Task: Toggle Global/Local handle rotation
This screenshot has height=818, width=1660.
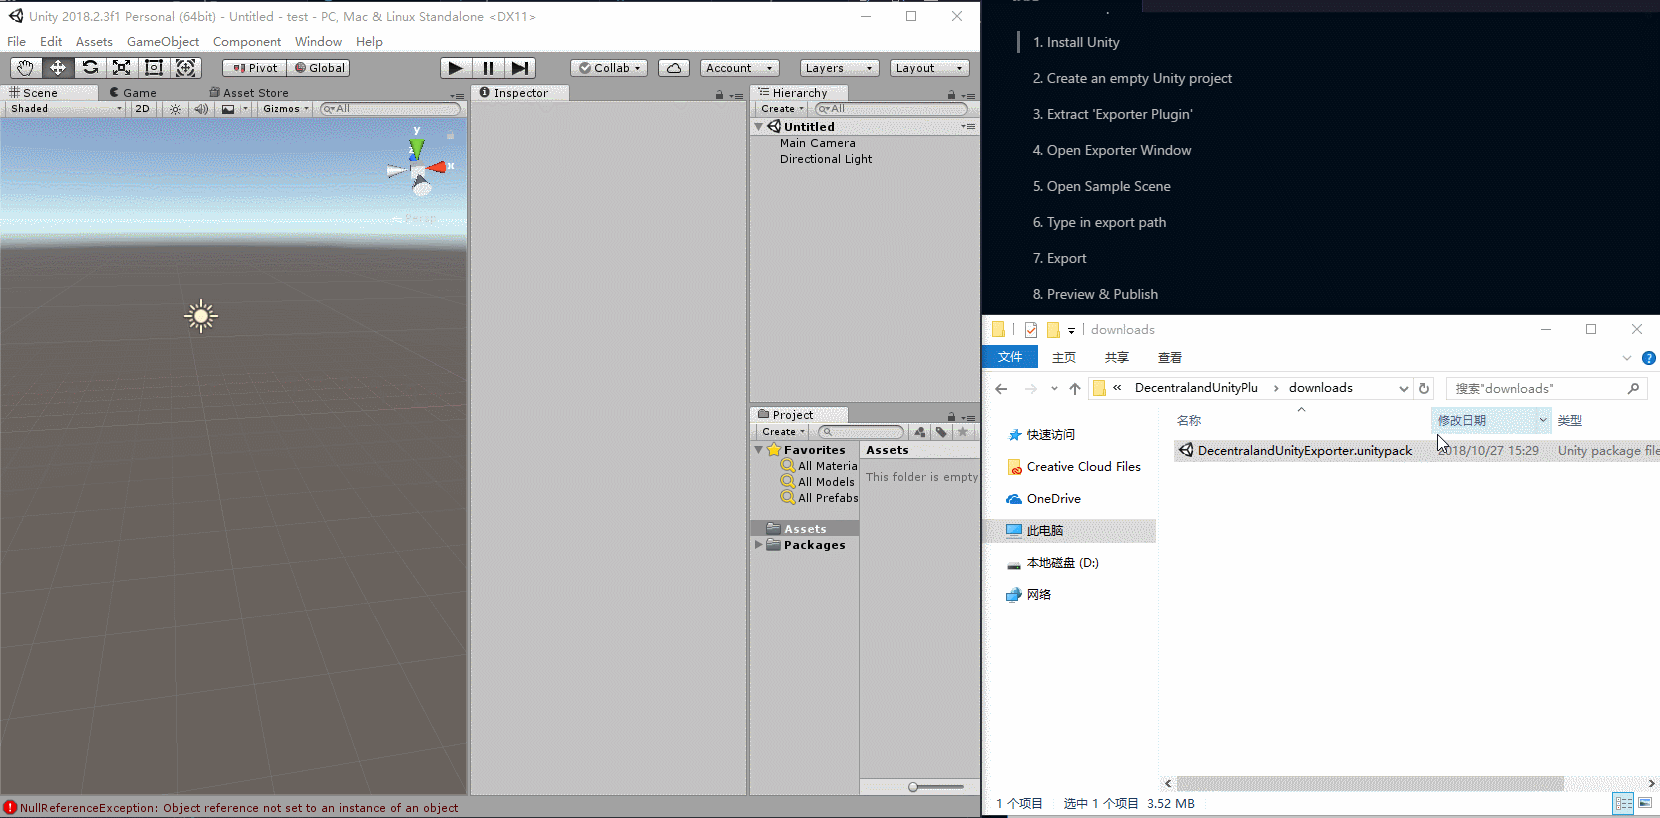Action: 319,68
